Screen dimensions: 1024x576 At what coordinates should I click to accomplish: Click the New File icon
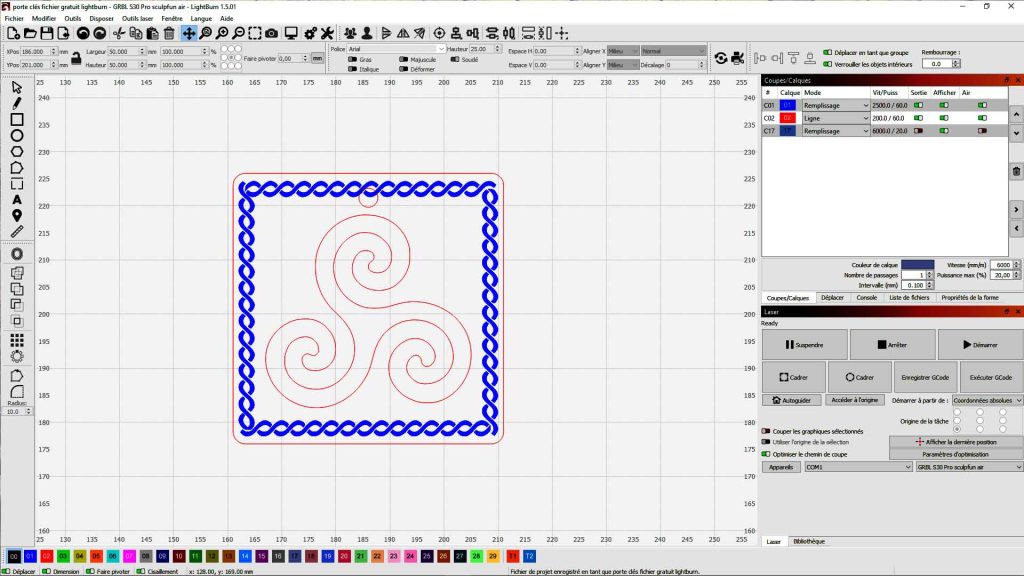[x=14, y=33]
